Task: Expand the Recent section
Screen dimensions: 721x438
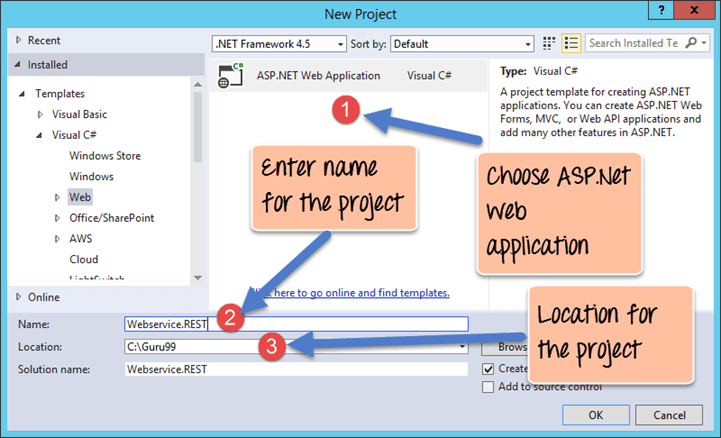Action: point(17,40)
